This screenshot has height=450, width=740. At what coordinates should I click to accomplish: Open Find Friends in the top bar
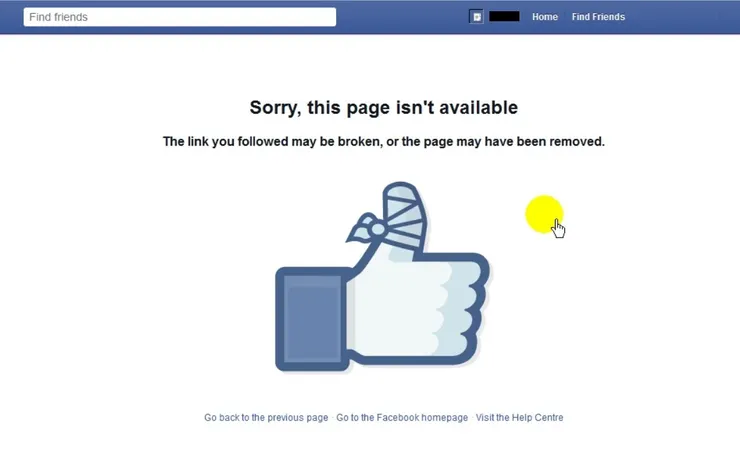(x=598, y=17)
